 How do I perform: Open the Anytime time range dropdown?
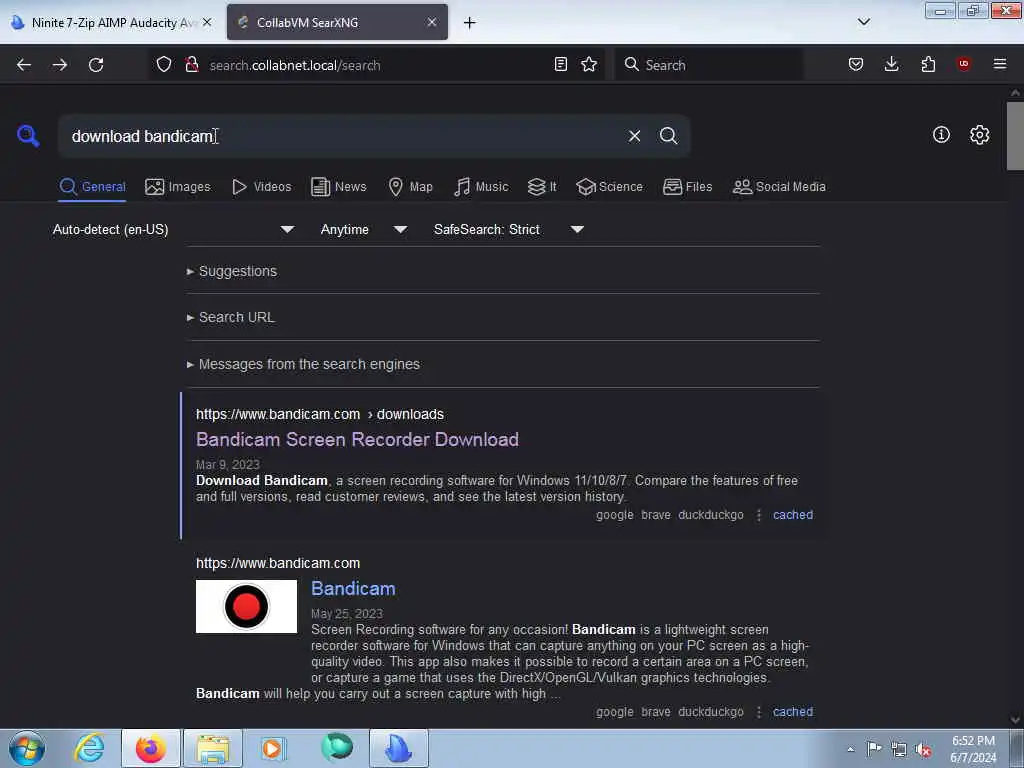(x=364, y=229)
